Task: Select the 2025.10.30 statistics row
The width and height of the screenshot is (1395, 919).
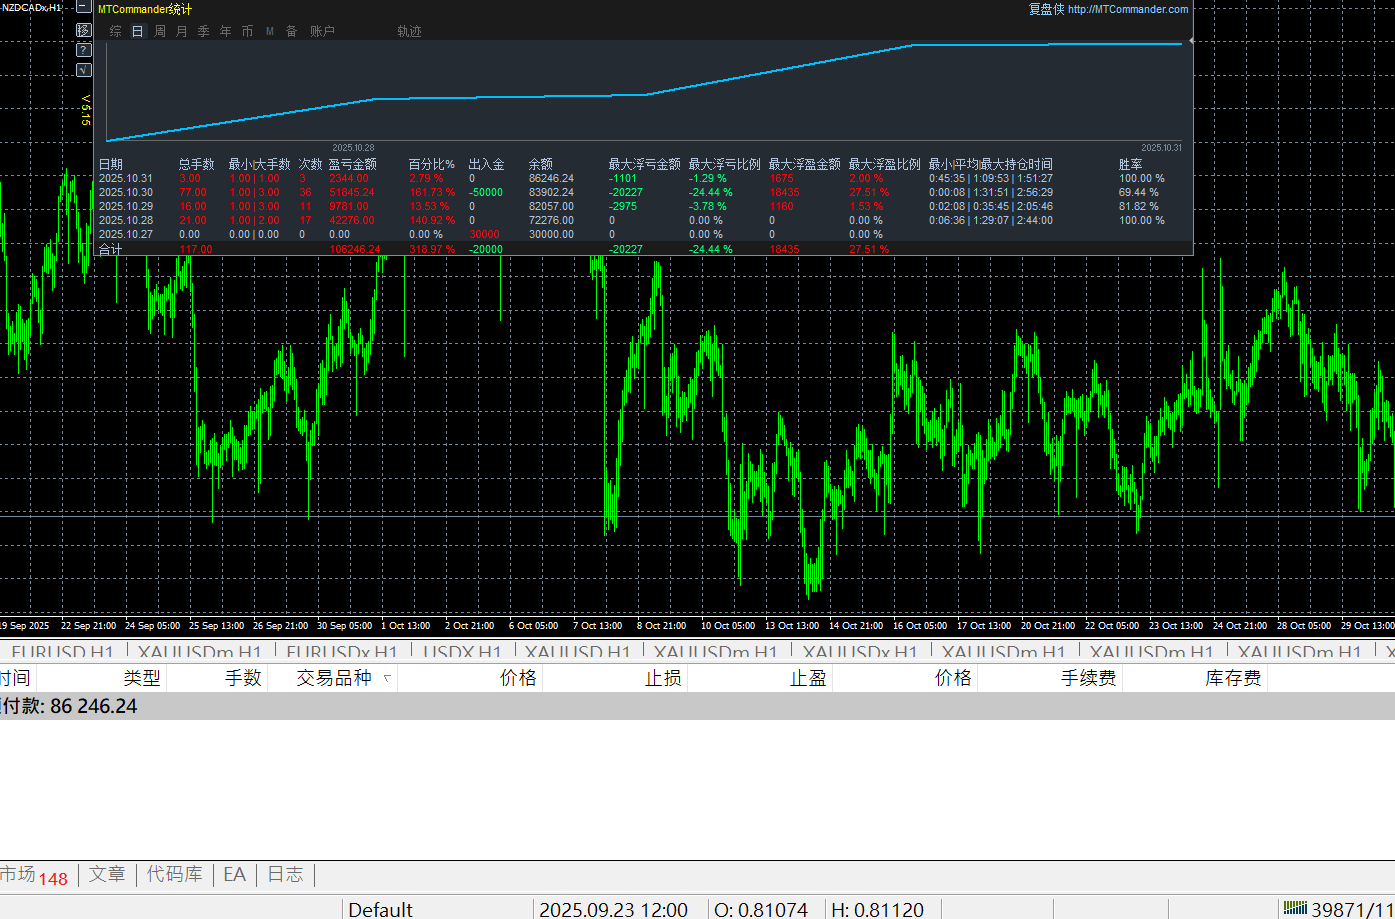Action: coord(126,192)
